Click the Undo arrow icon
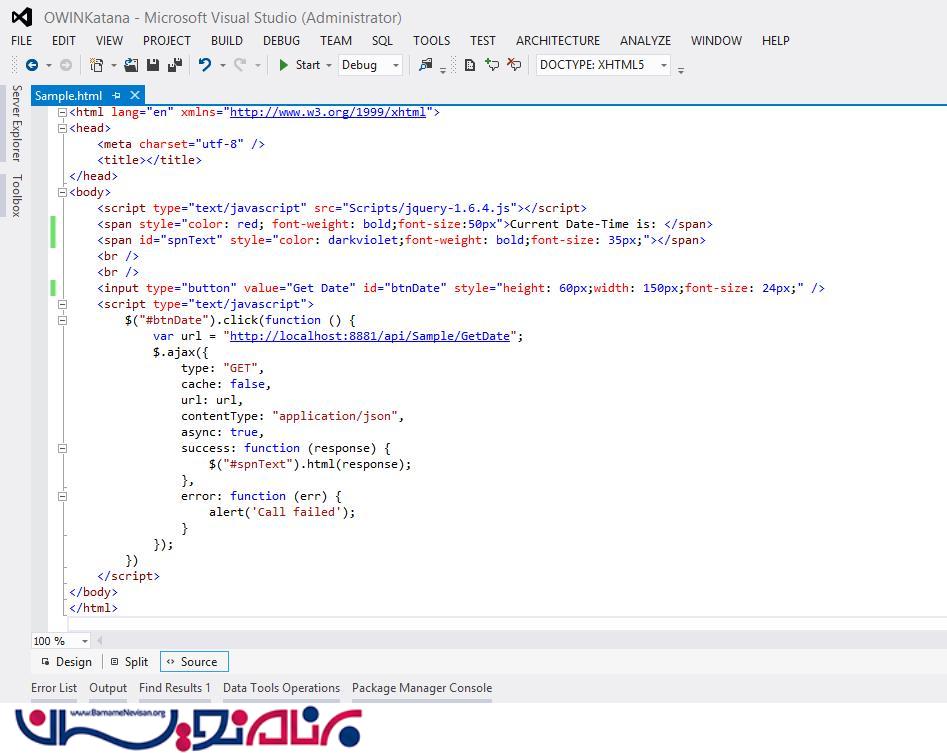 point(204,65)
